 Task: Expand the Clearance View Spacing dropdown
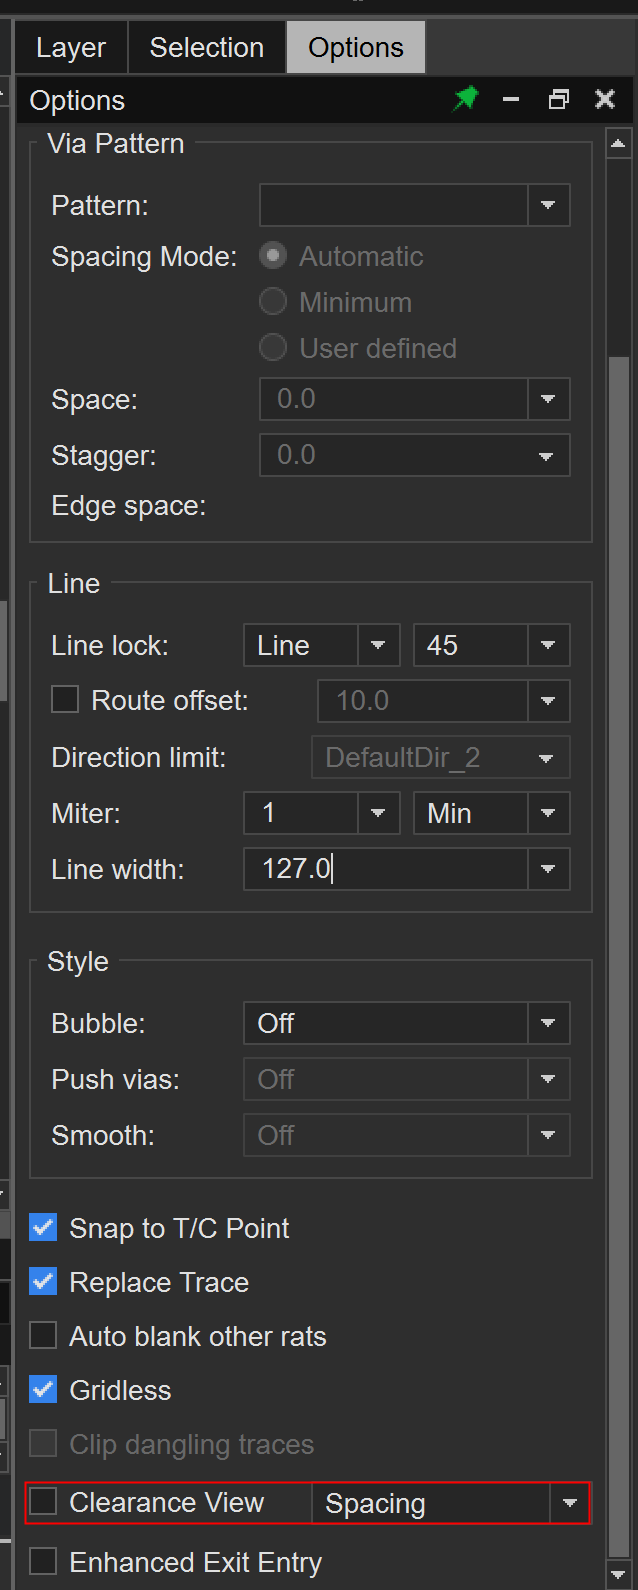pyautogui.click(x=570, y=1503)
